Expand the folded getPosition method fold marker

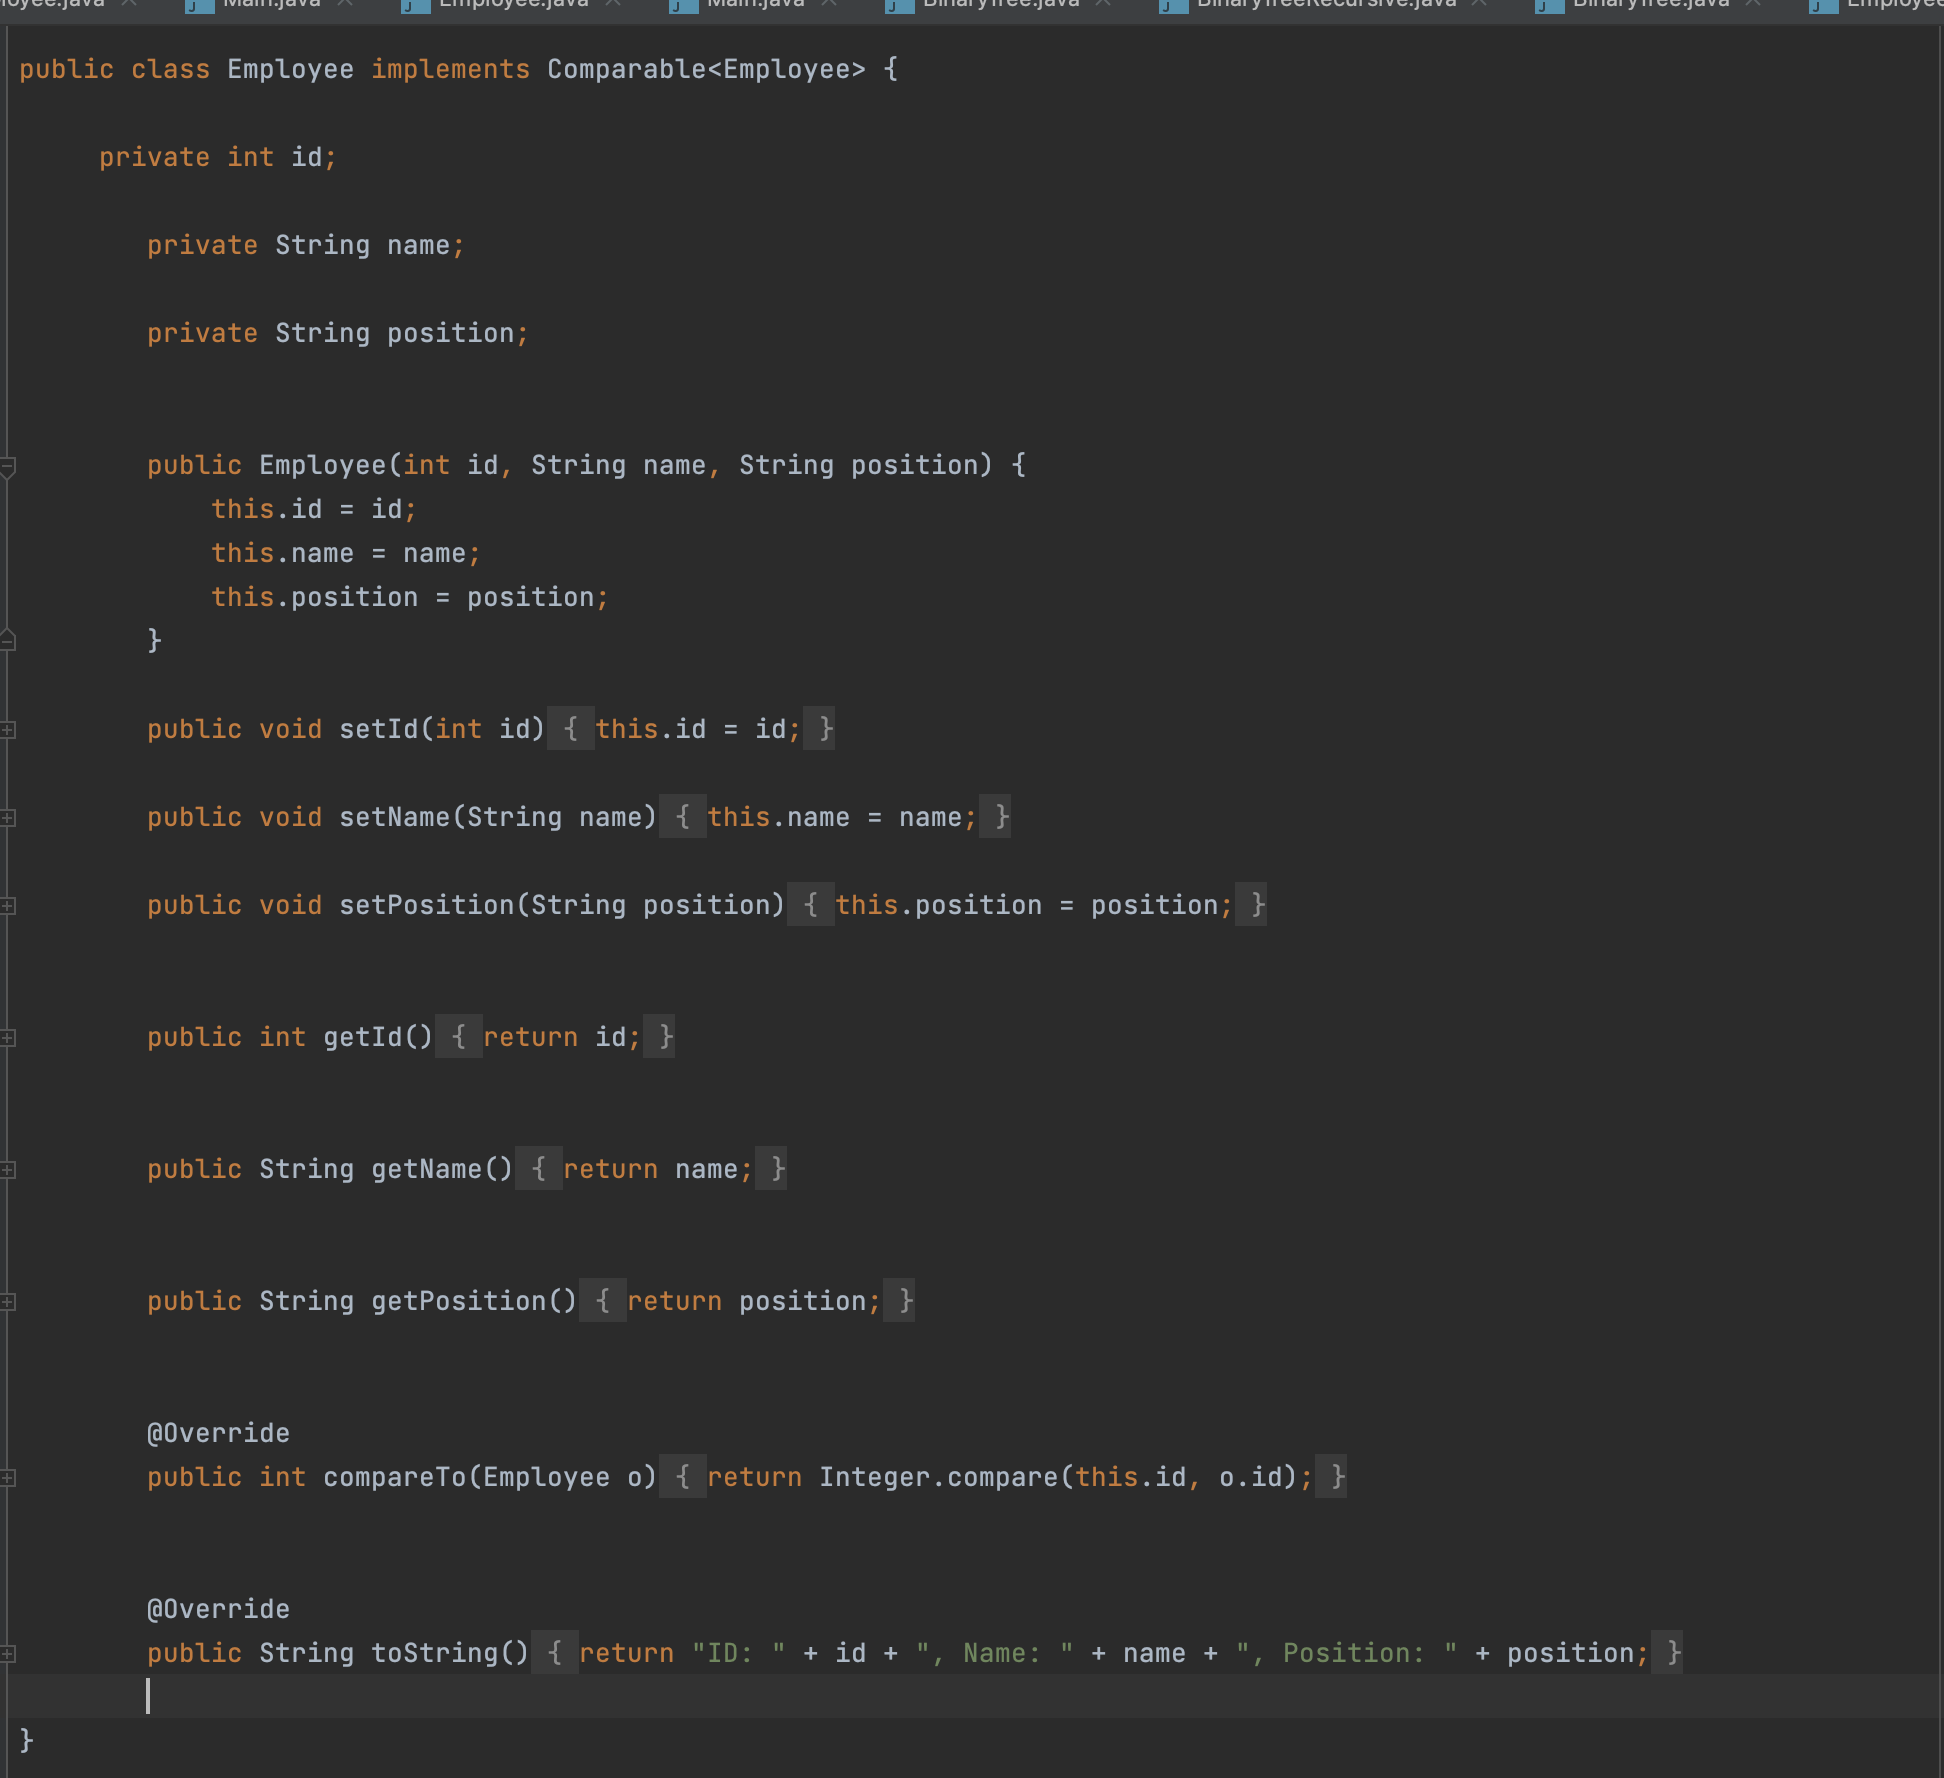[8, 1302]
